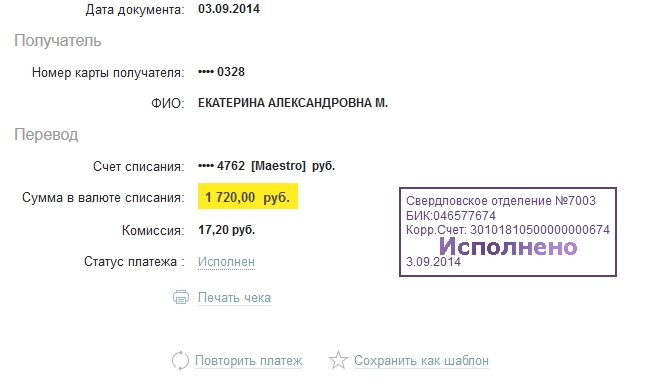Click the Свердловское отделение №7003 stamp line

point(501,201)
